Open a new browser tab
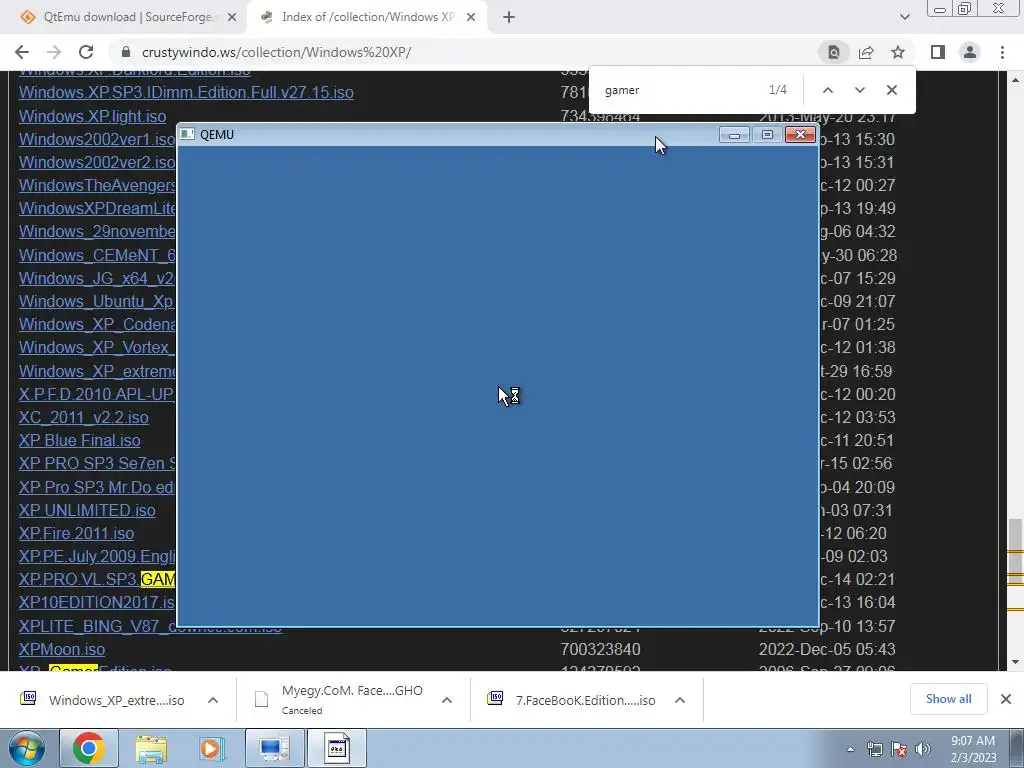The width and height of the screenshot is (1024, 768). 509,17
